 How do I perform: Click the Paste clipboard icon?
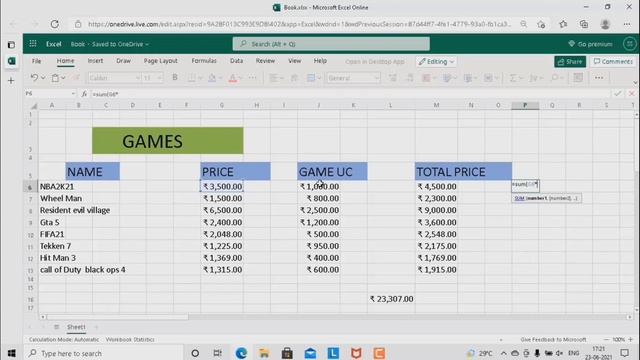pos(55,78)
